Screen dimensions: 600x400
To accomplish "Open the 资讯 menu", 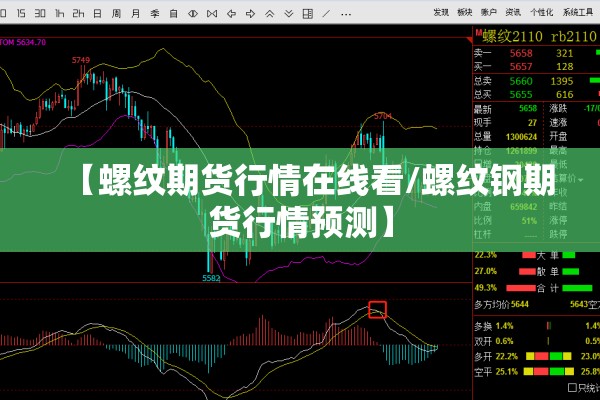I will (x=513, y=12).
